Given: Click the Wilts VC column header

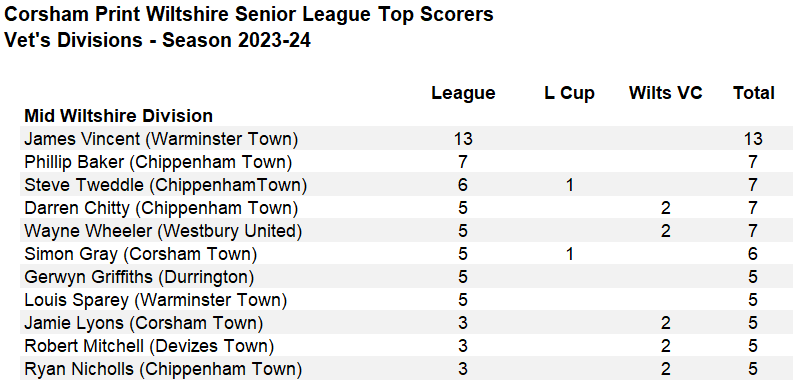Looking at the screenshot, I should coord(666,93).
